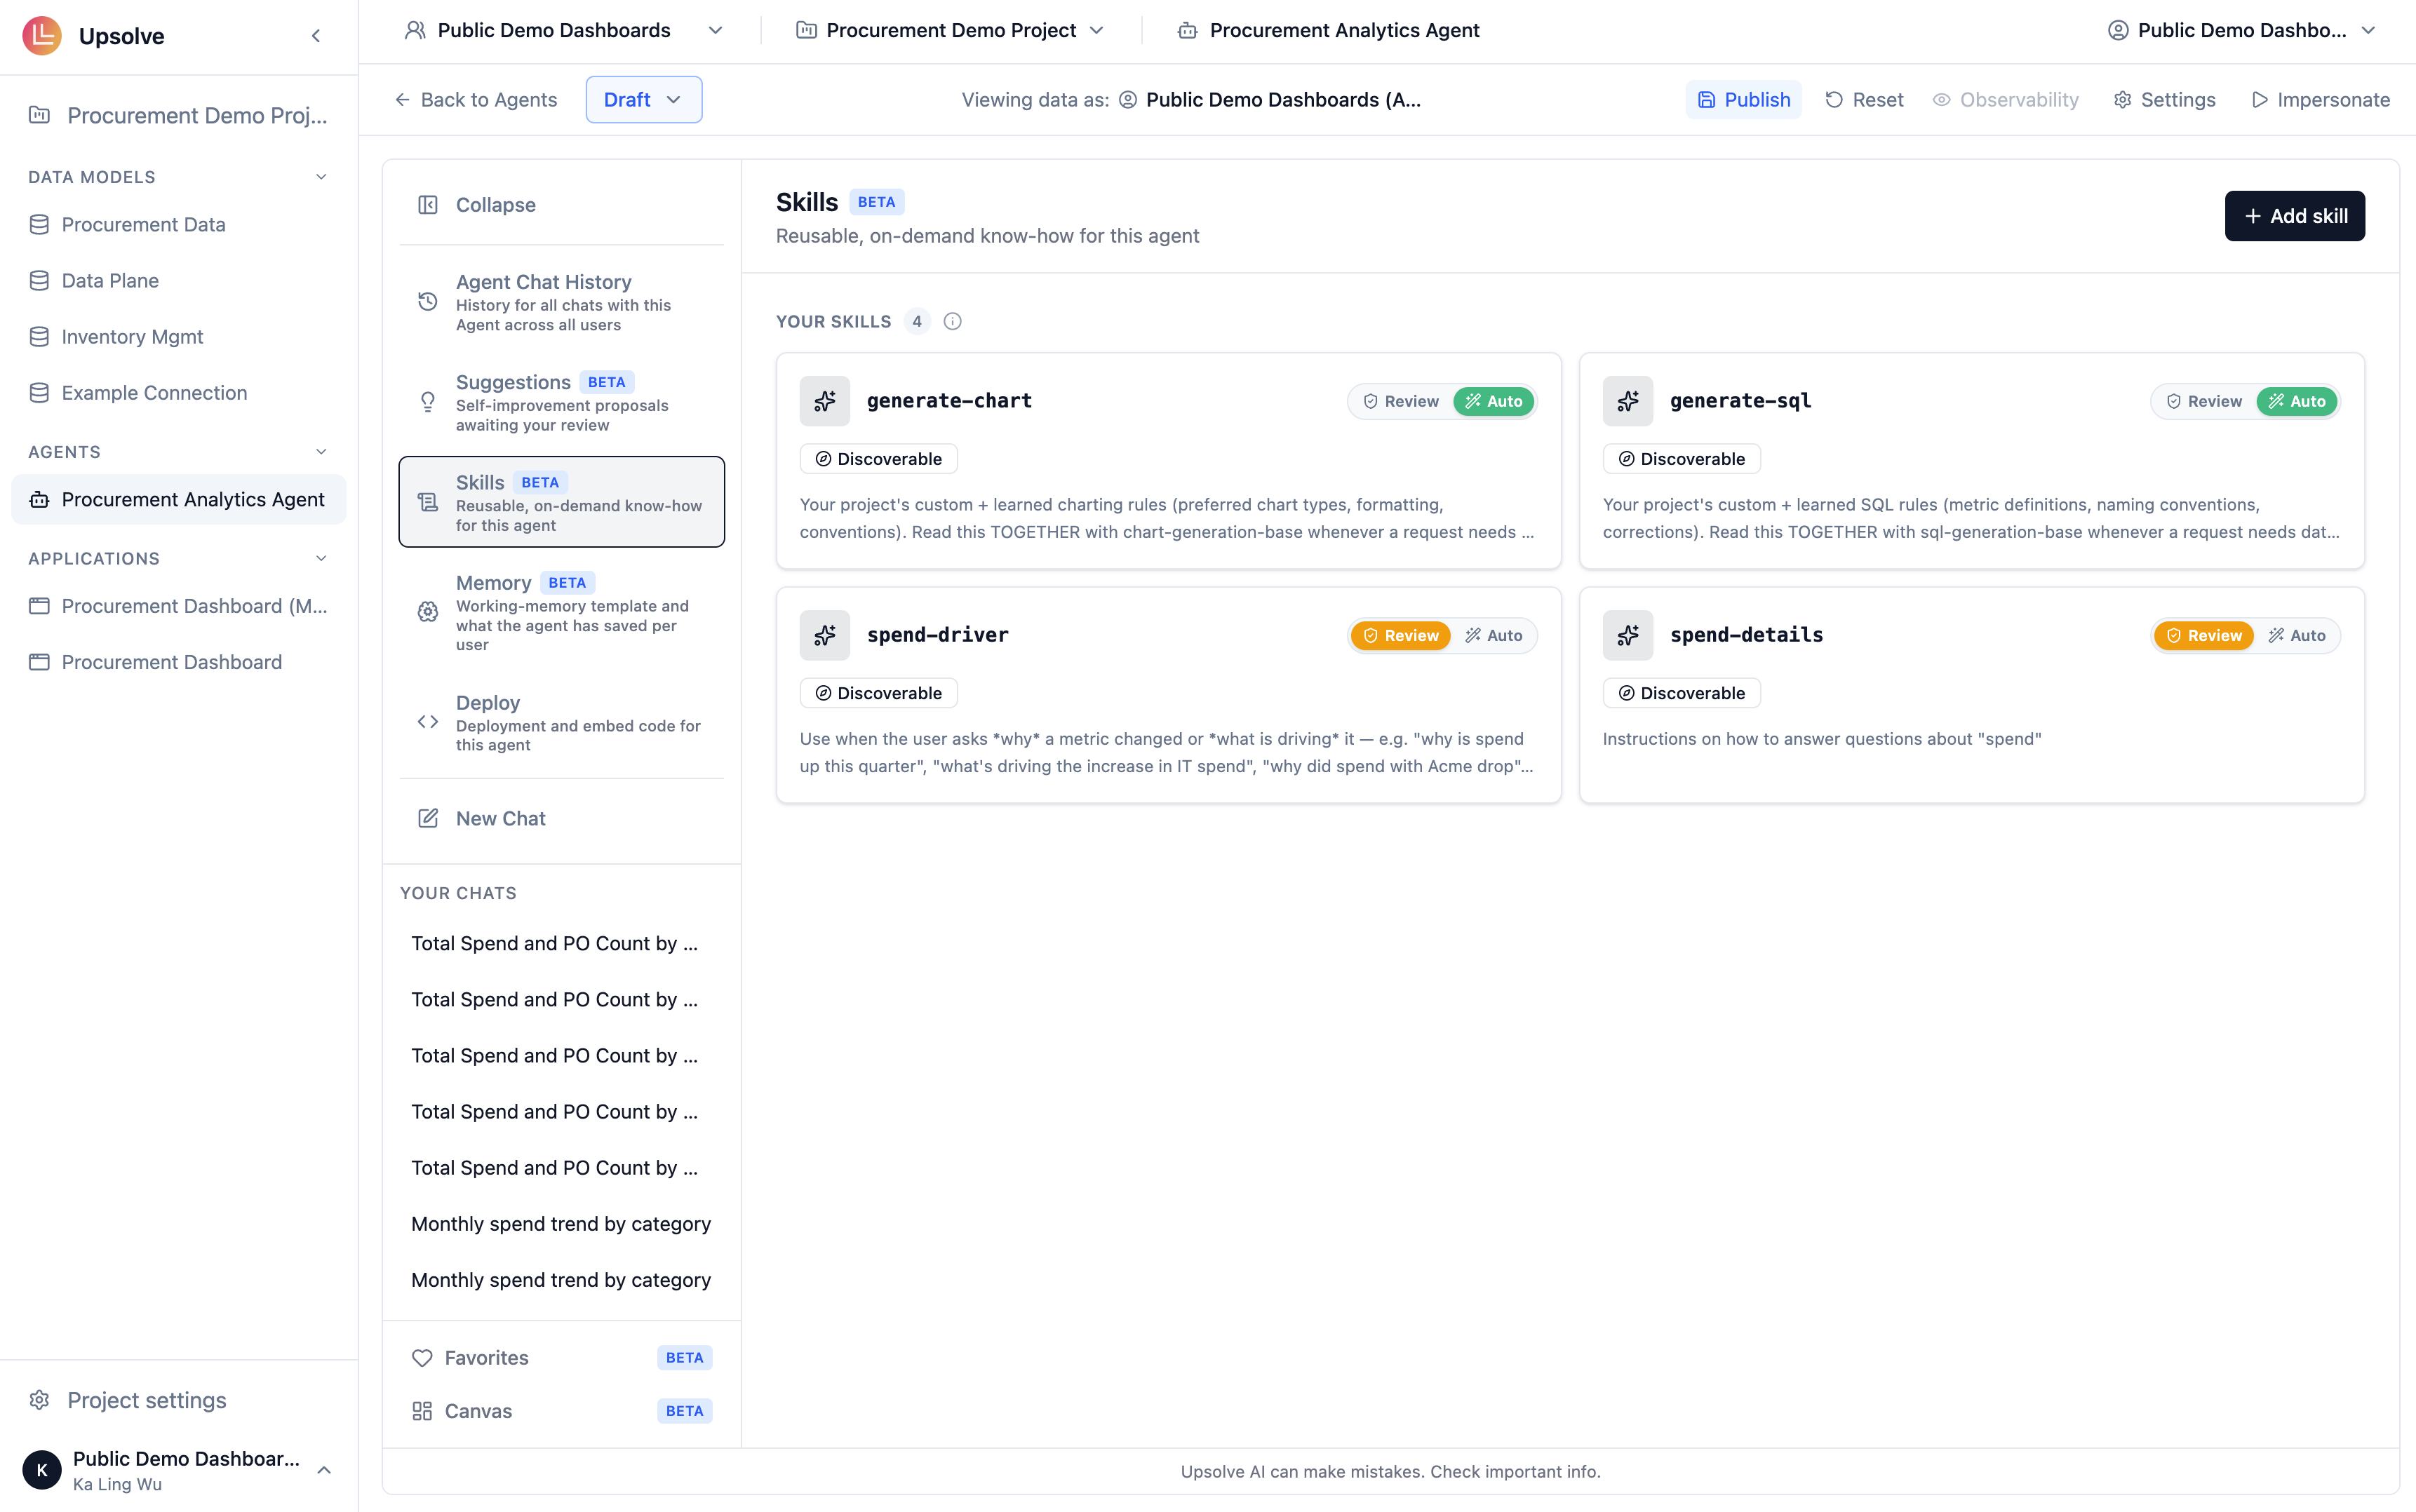Open the Canvas grid icon
Viewport: 2416px width, 1512px height.
(x=422, y=1411)
